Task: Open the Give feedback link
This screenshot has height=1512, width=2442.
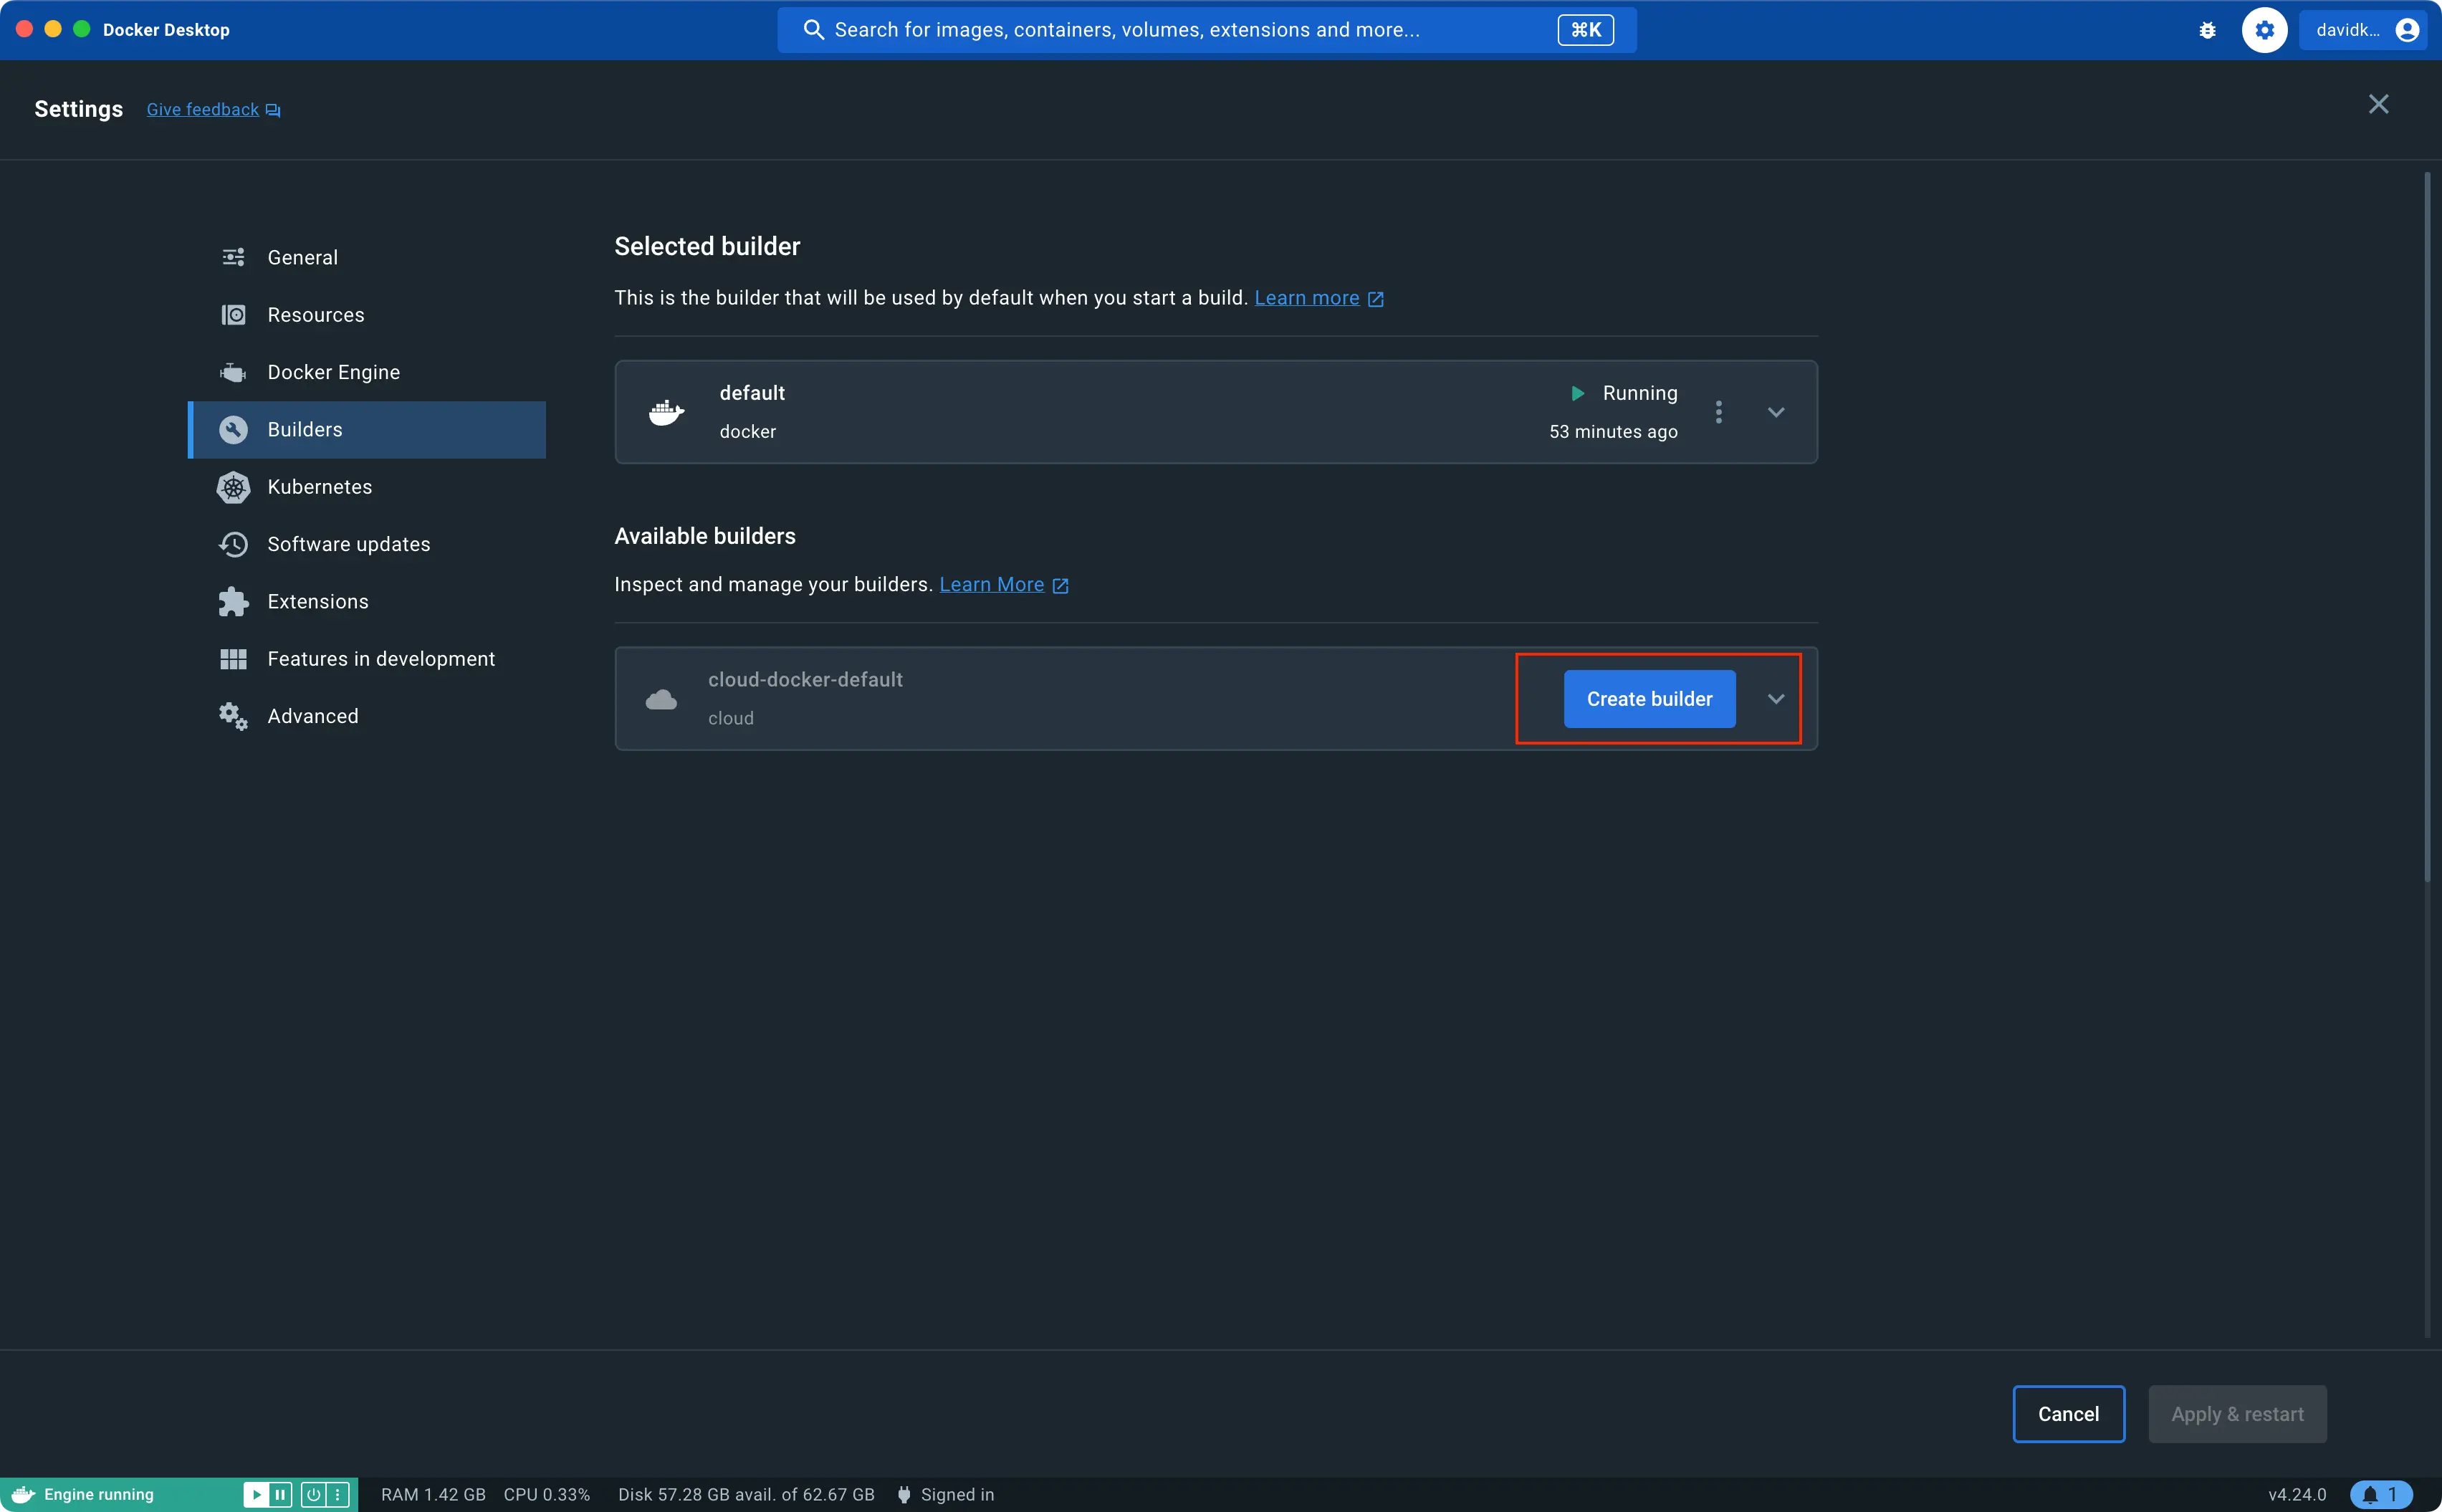Action: [203, 110]
